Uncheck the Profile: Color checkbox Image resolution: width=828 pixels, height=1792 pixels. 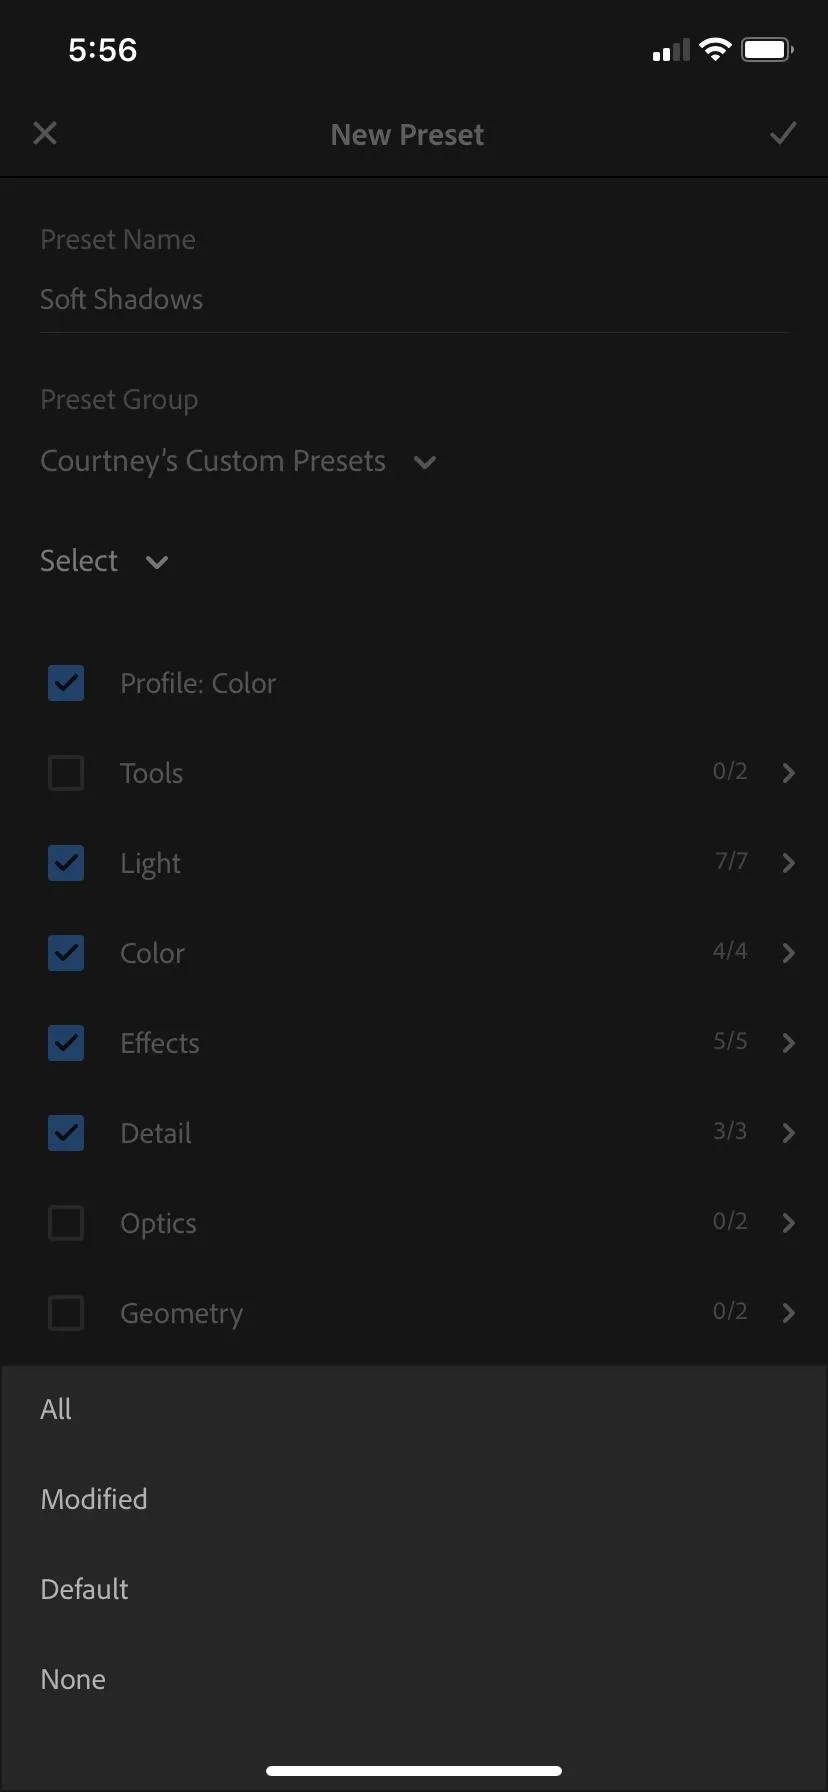coord(66,683)
